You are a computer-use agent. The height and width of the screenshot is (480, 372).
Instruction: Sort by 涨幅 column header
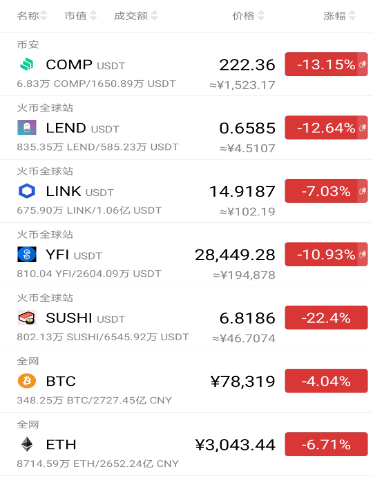340,15
